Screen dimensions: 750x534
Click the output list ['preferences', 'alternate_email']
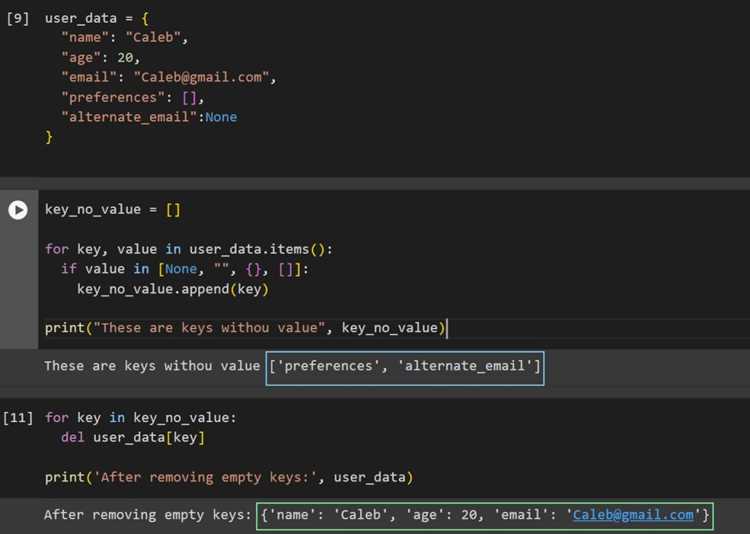(405, 366)
